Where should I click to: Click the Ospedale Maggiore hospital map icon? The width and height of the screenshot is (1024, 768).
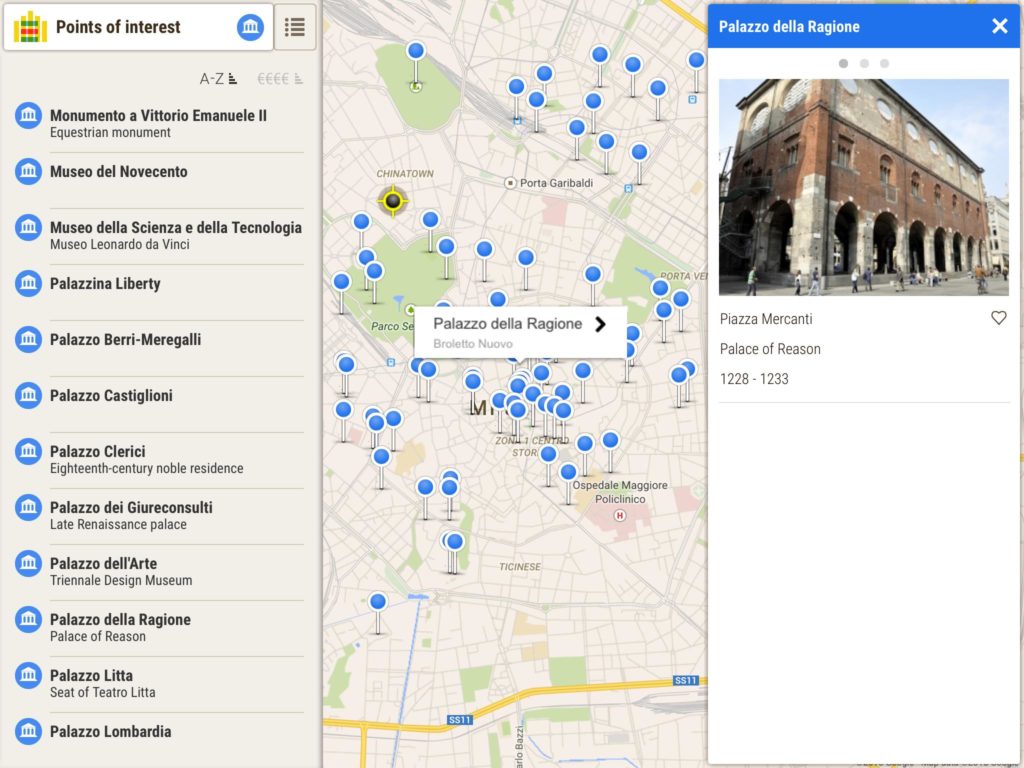[619, 516]
